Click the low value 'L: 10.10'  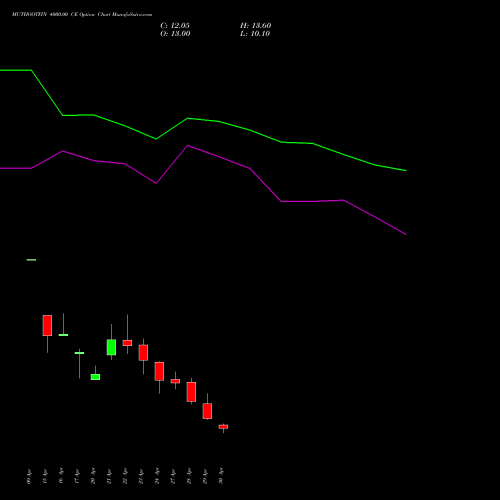(x=255, y=34)
